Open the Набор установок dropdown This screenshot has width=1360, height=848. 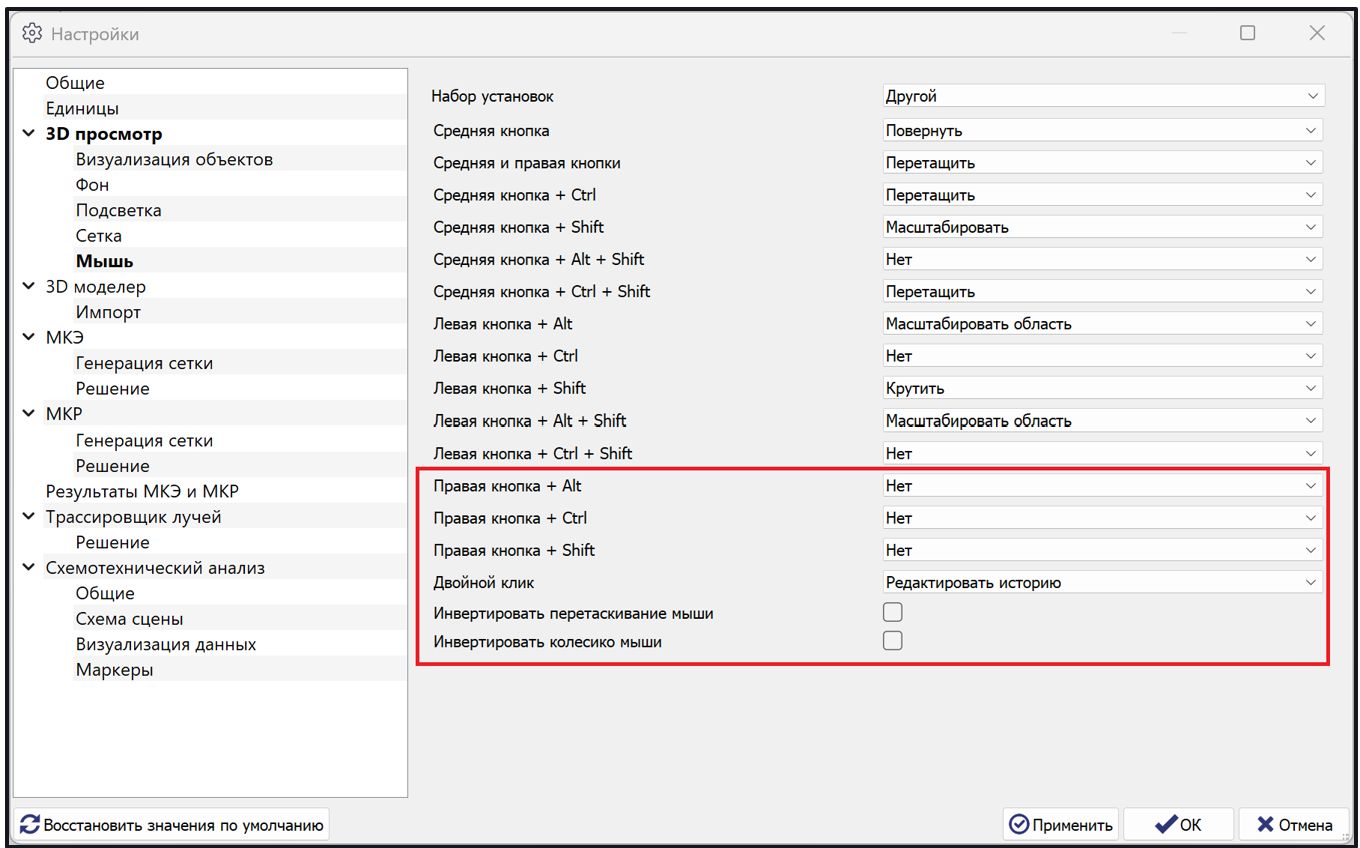(1103, 97)
